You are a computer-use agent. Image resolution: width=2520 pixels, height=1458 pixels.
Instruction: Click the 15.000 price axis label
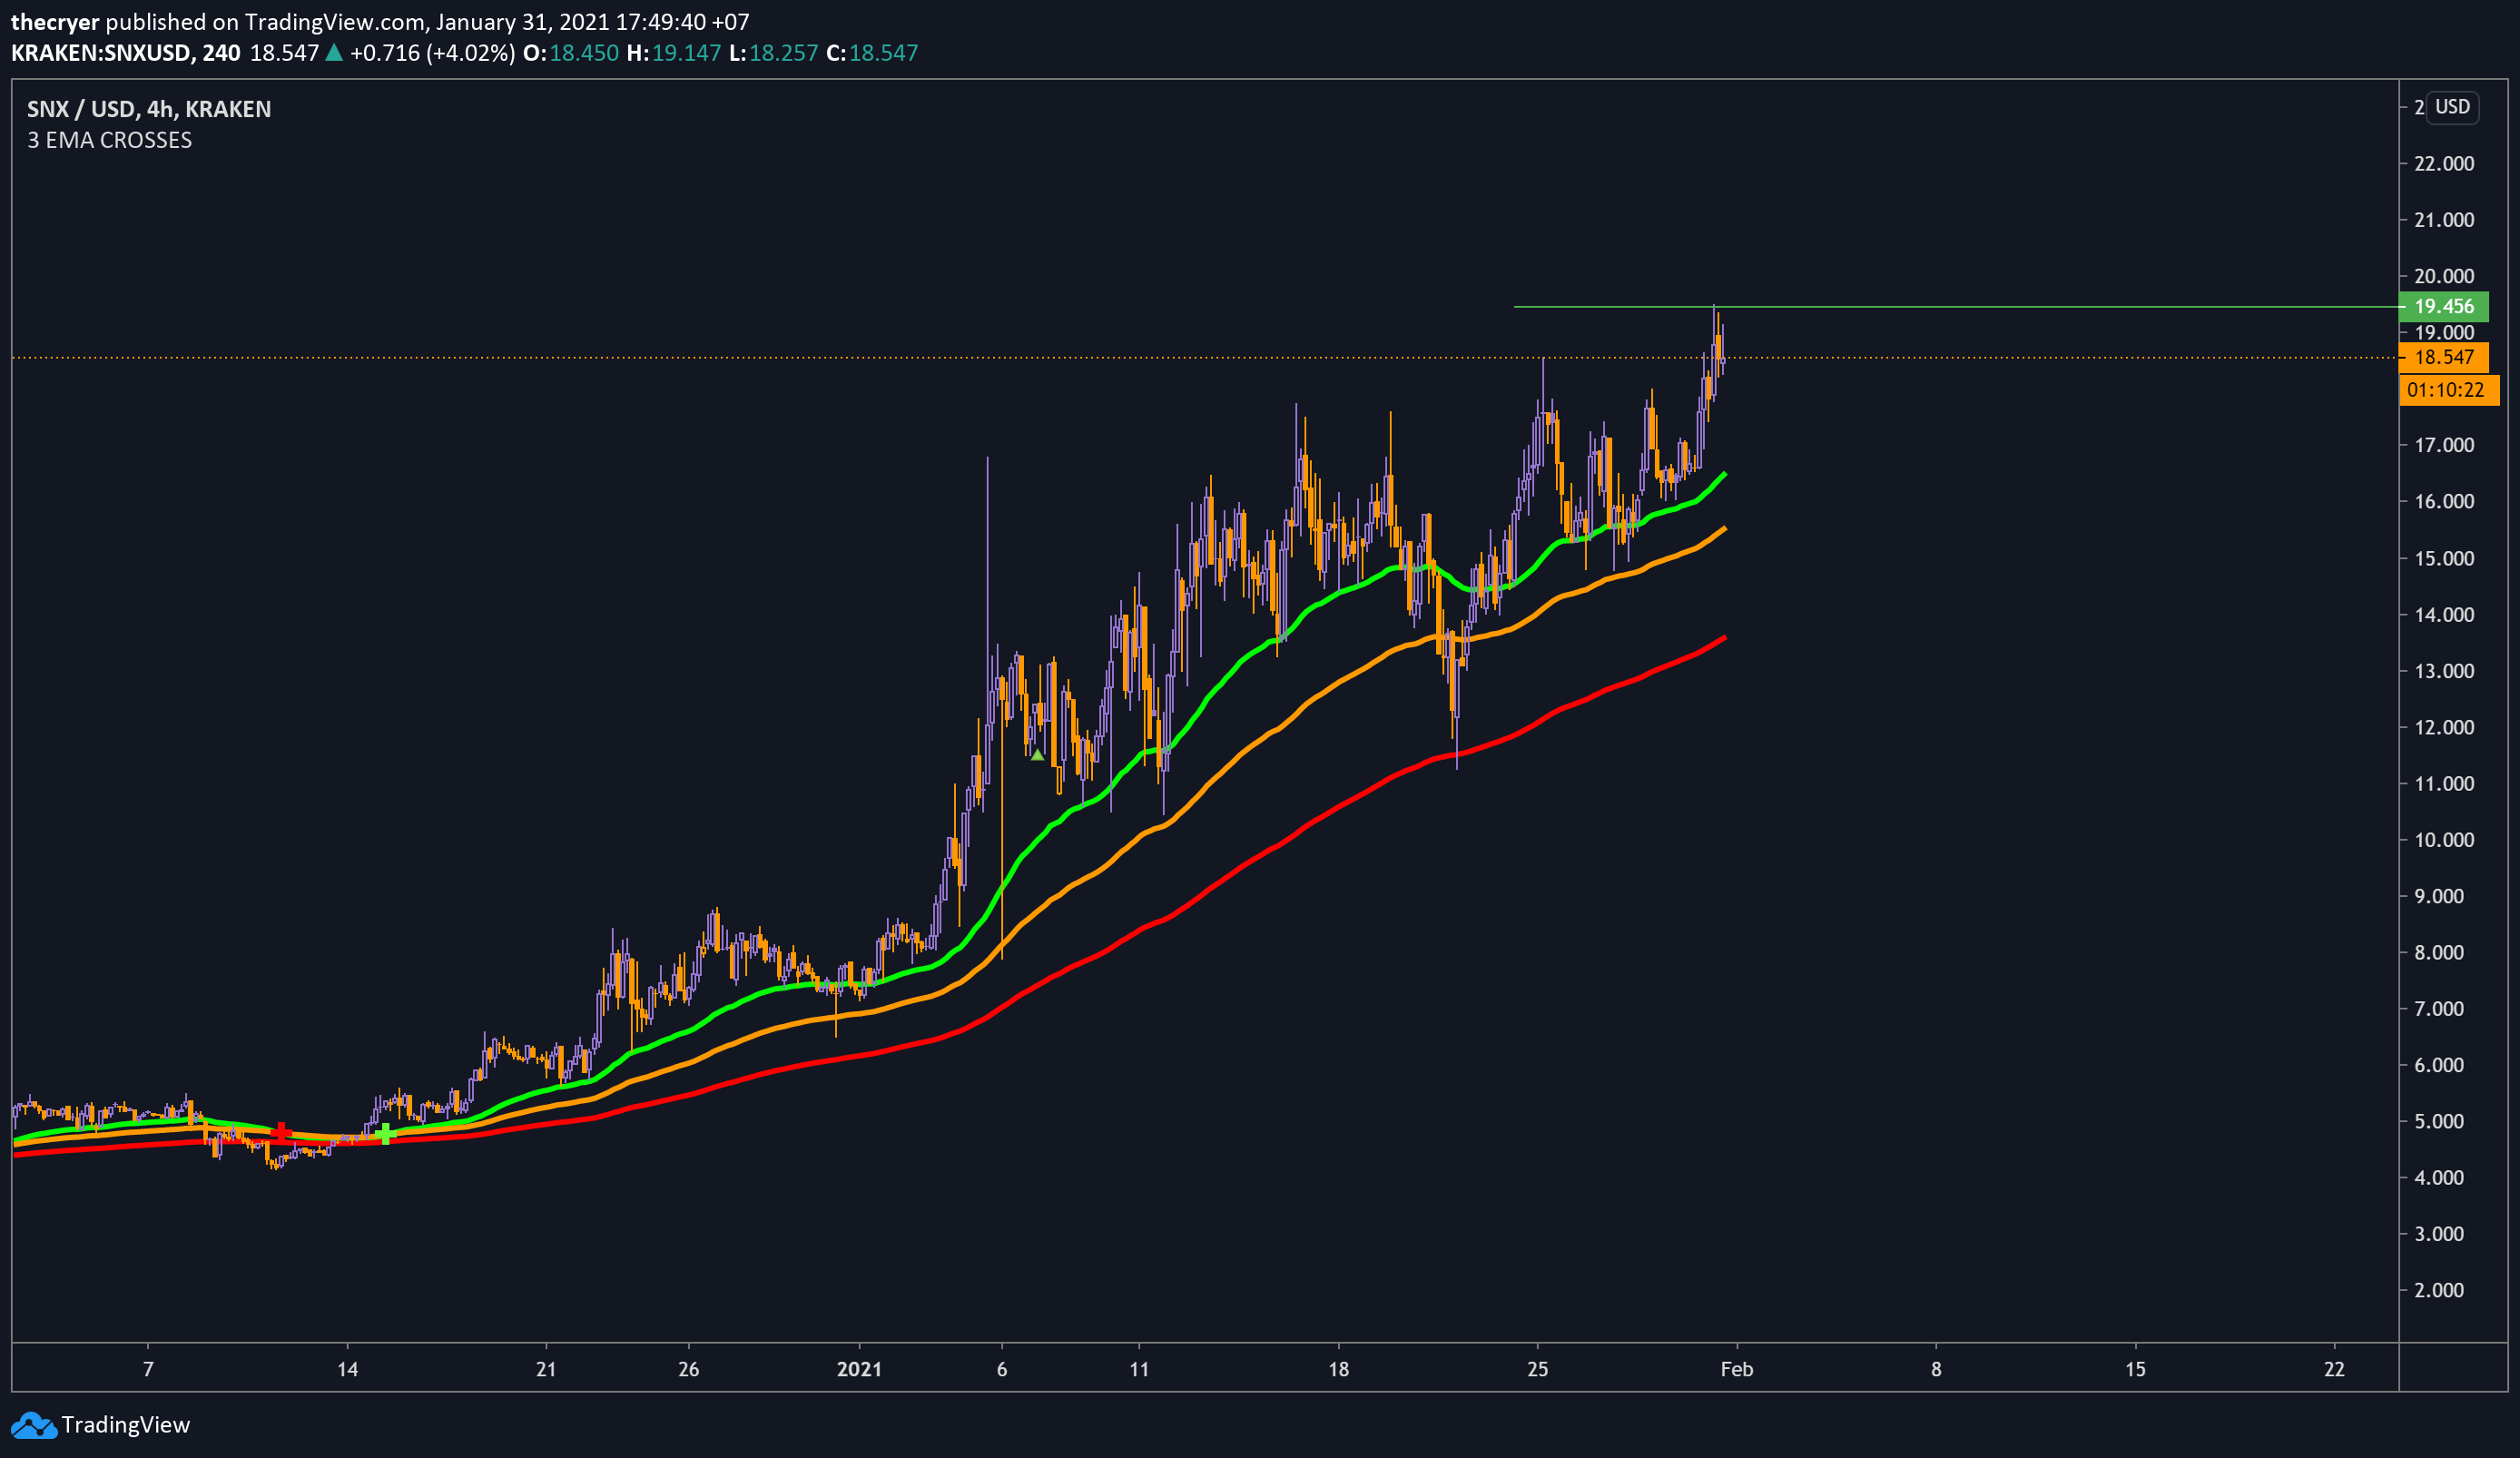2444,558
